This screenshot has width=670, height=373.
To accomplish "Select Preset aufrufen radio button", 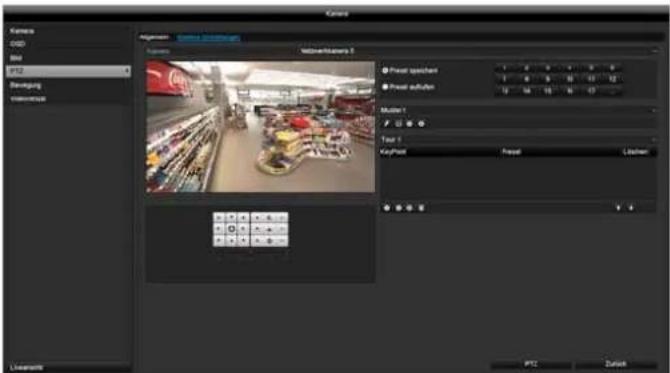I will point(385,87).
